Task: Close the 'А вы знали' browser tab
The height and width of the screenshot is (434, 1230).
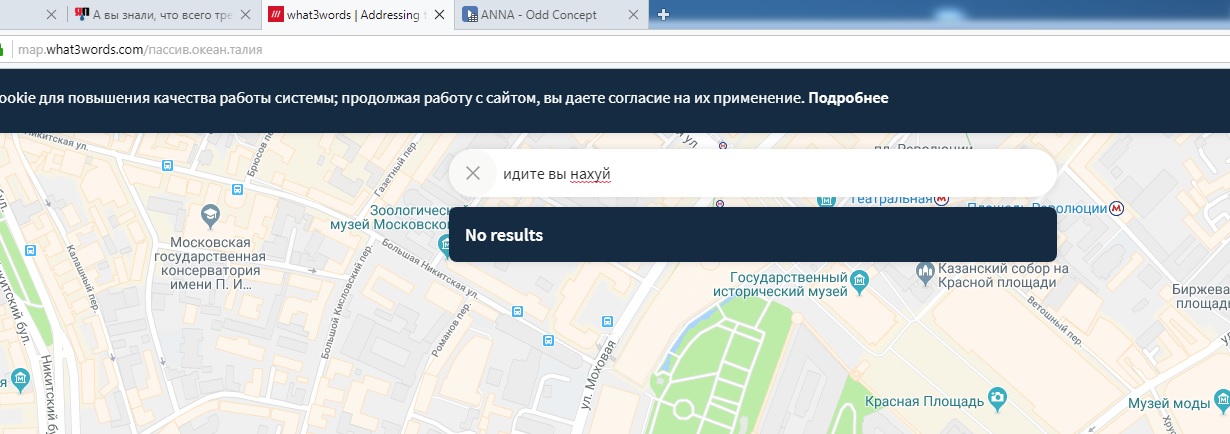Action: point(245,15)
